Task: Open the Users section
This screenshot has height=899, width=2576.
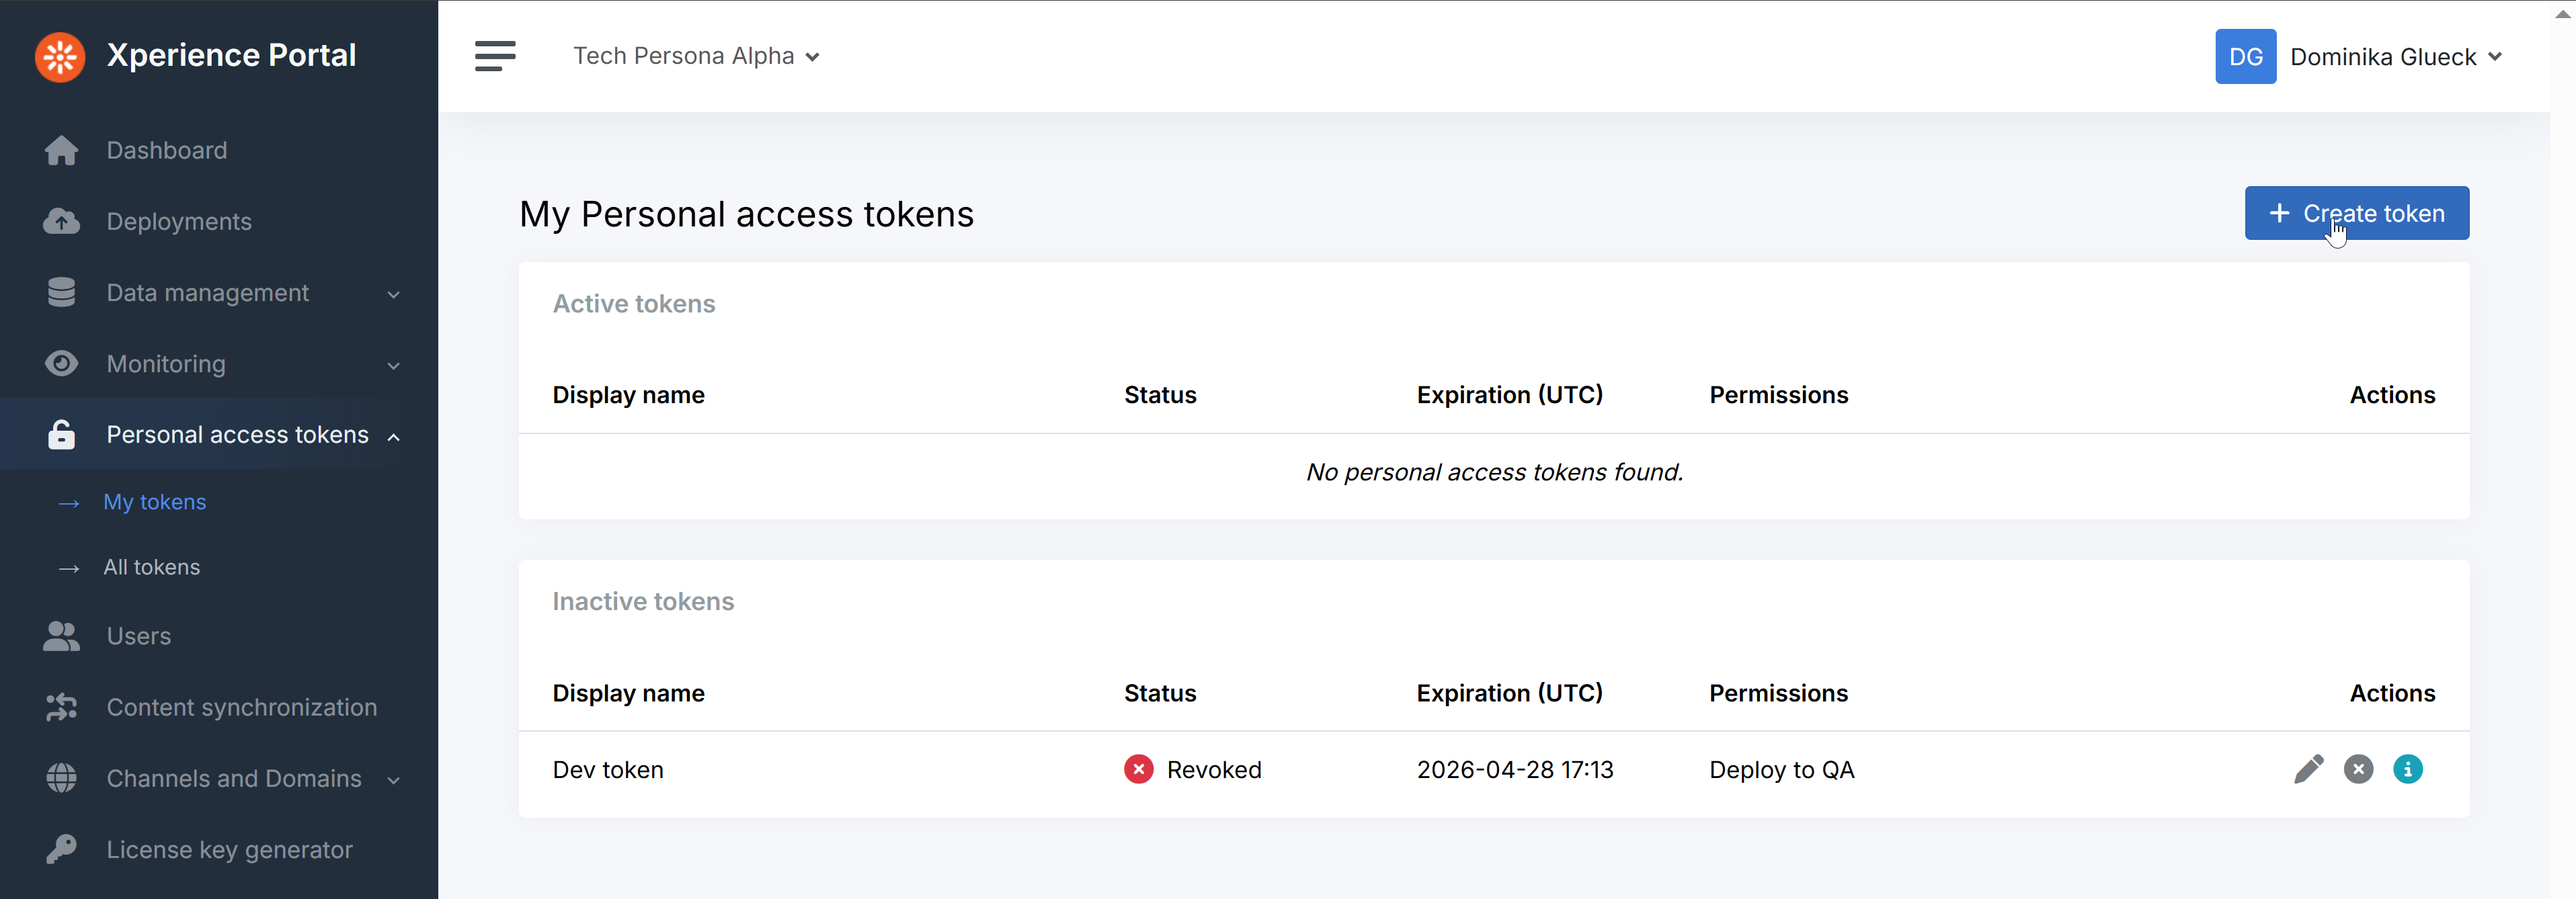Action: coord(138,636)
